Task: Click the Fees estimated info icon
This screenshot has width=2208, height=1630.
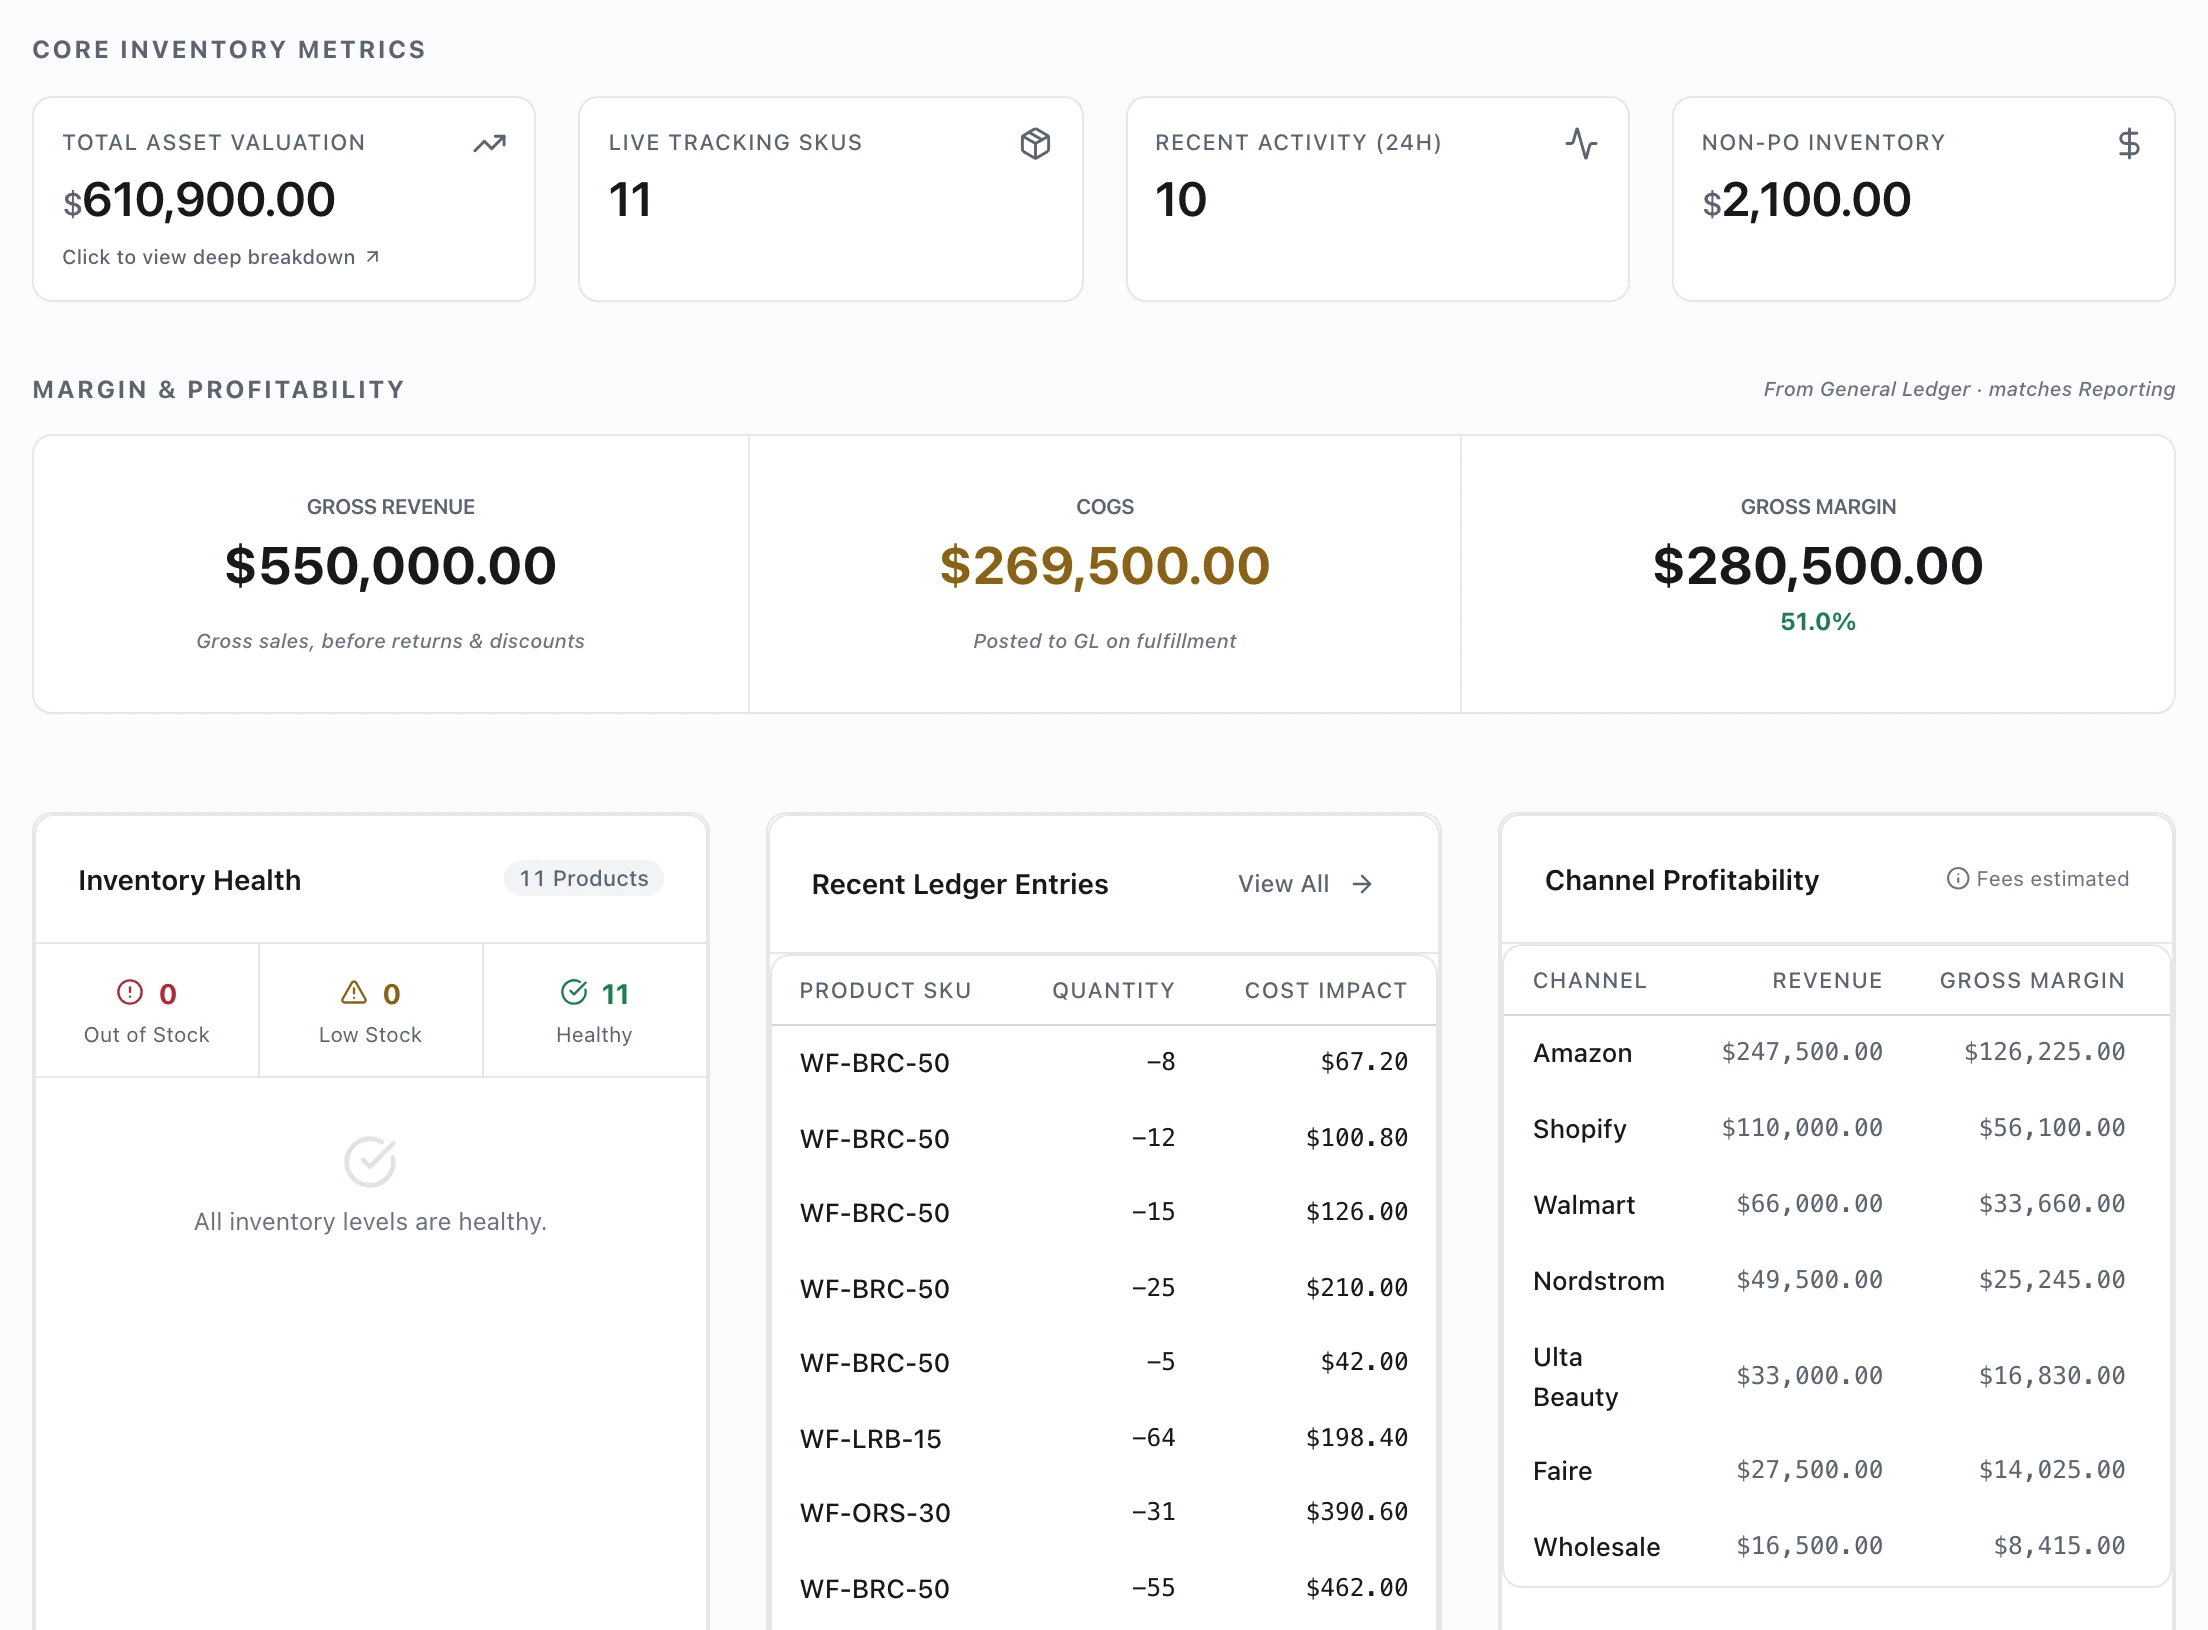Action: coord(1957,878)
